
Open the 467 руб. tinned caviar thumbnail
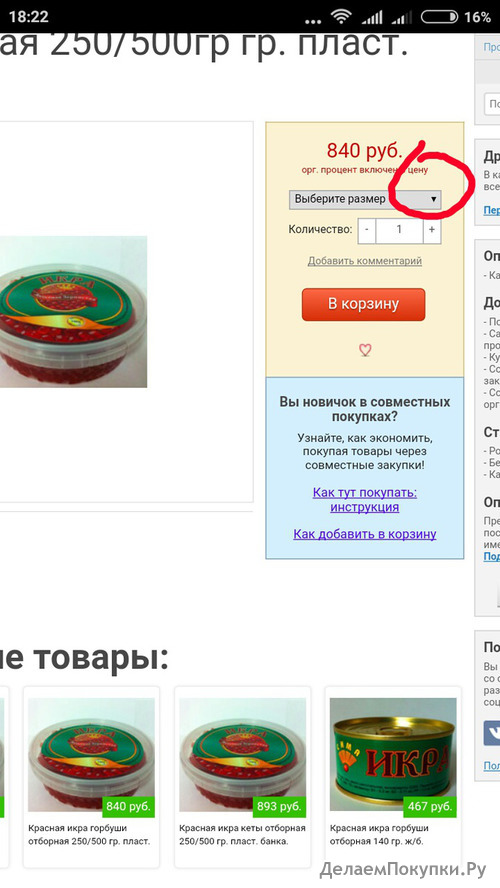[x=393, y=755]
